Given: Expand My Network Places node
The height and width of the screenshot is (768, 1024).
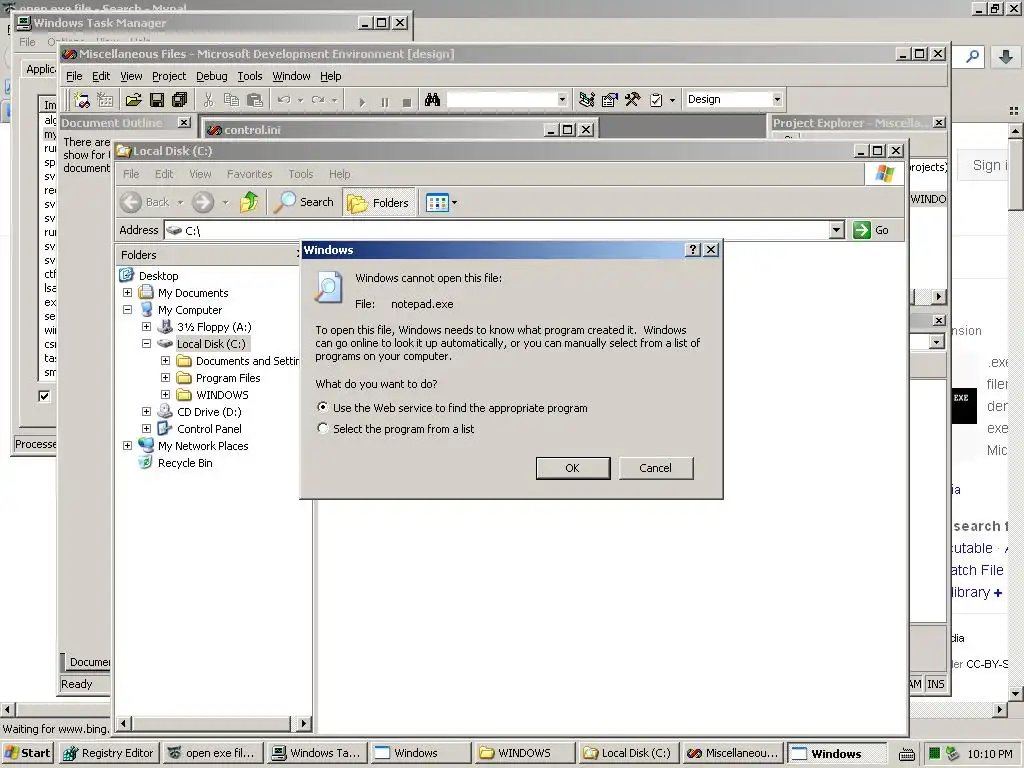Looking at the screenshot, I should [127, 445].
